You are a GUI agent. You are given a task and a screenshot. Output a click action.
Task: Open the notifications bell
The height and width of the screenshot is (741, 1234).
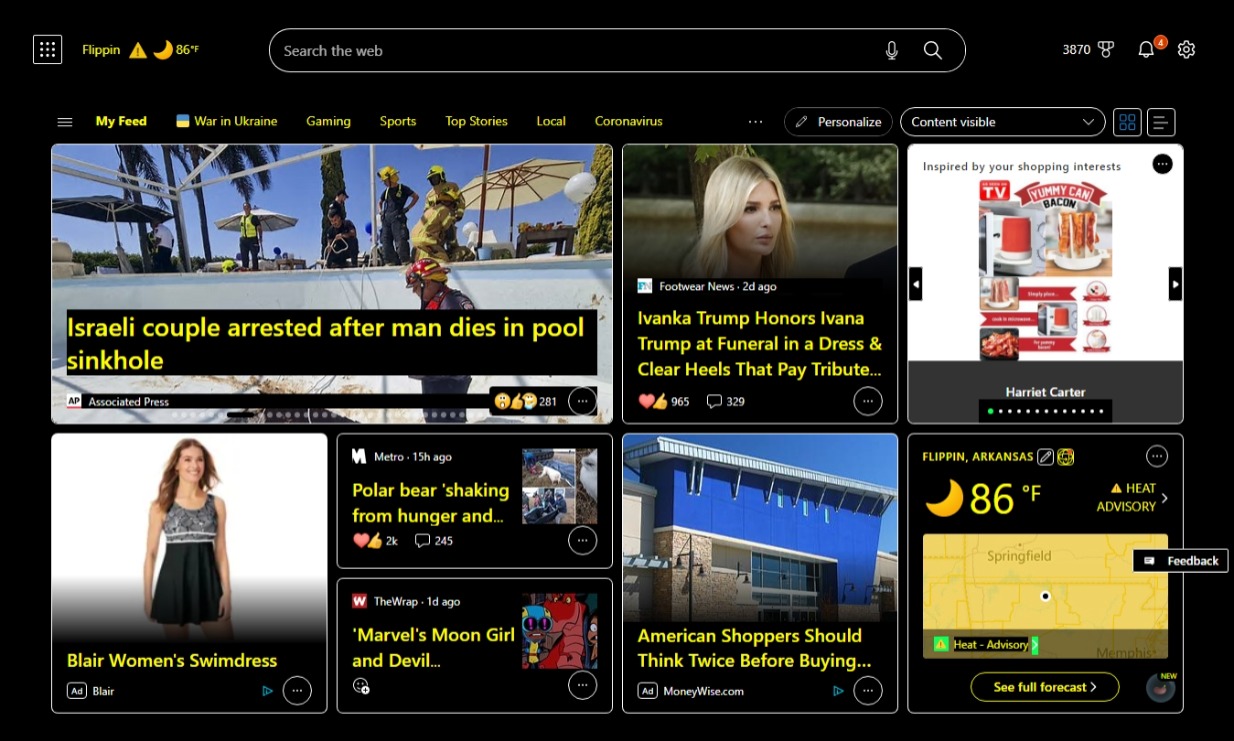click(1146, 50)
